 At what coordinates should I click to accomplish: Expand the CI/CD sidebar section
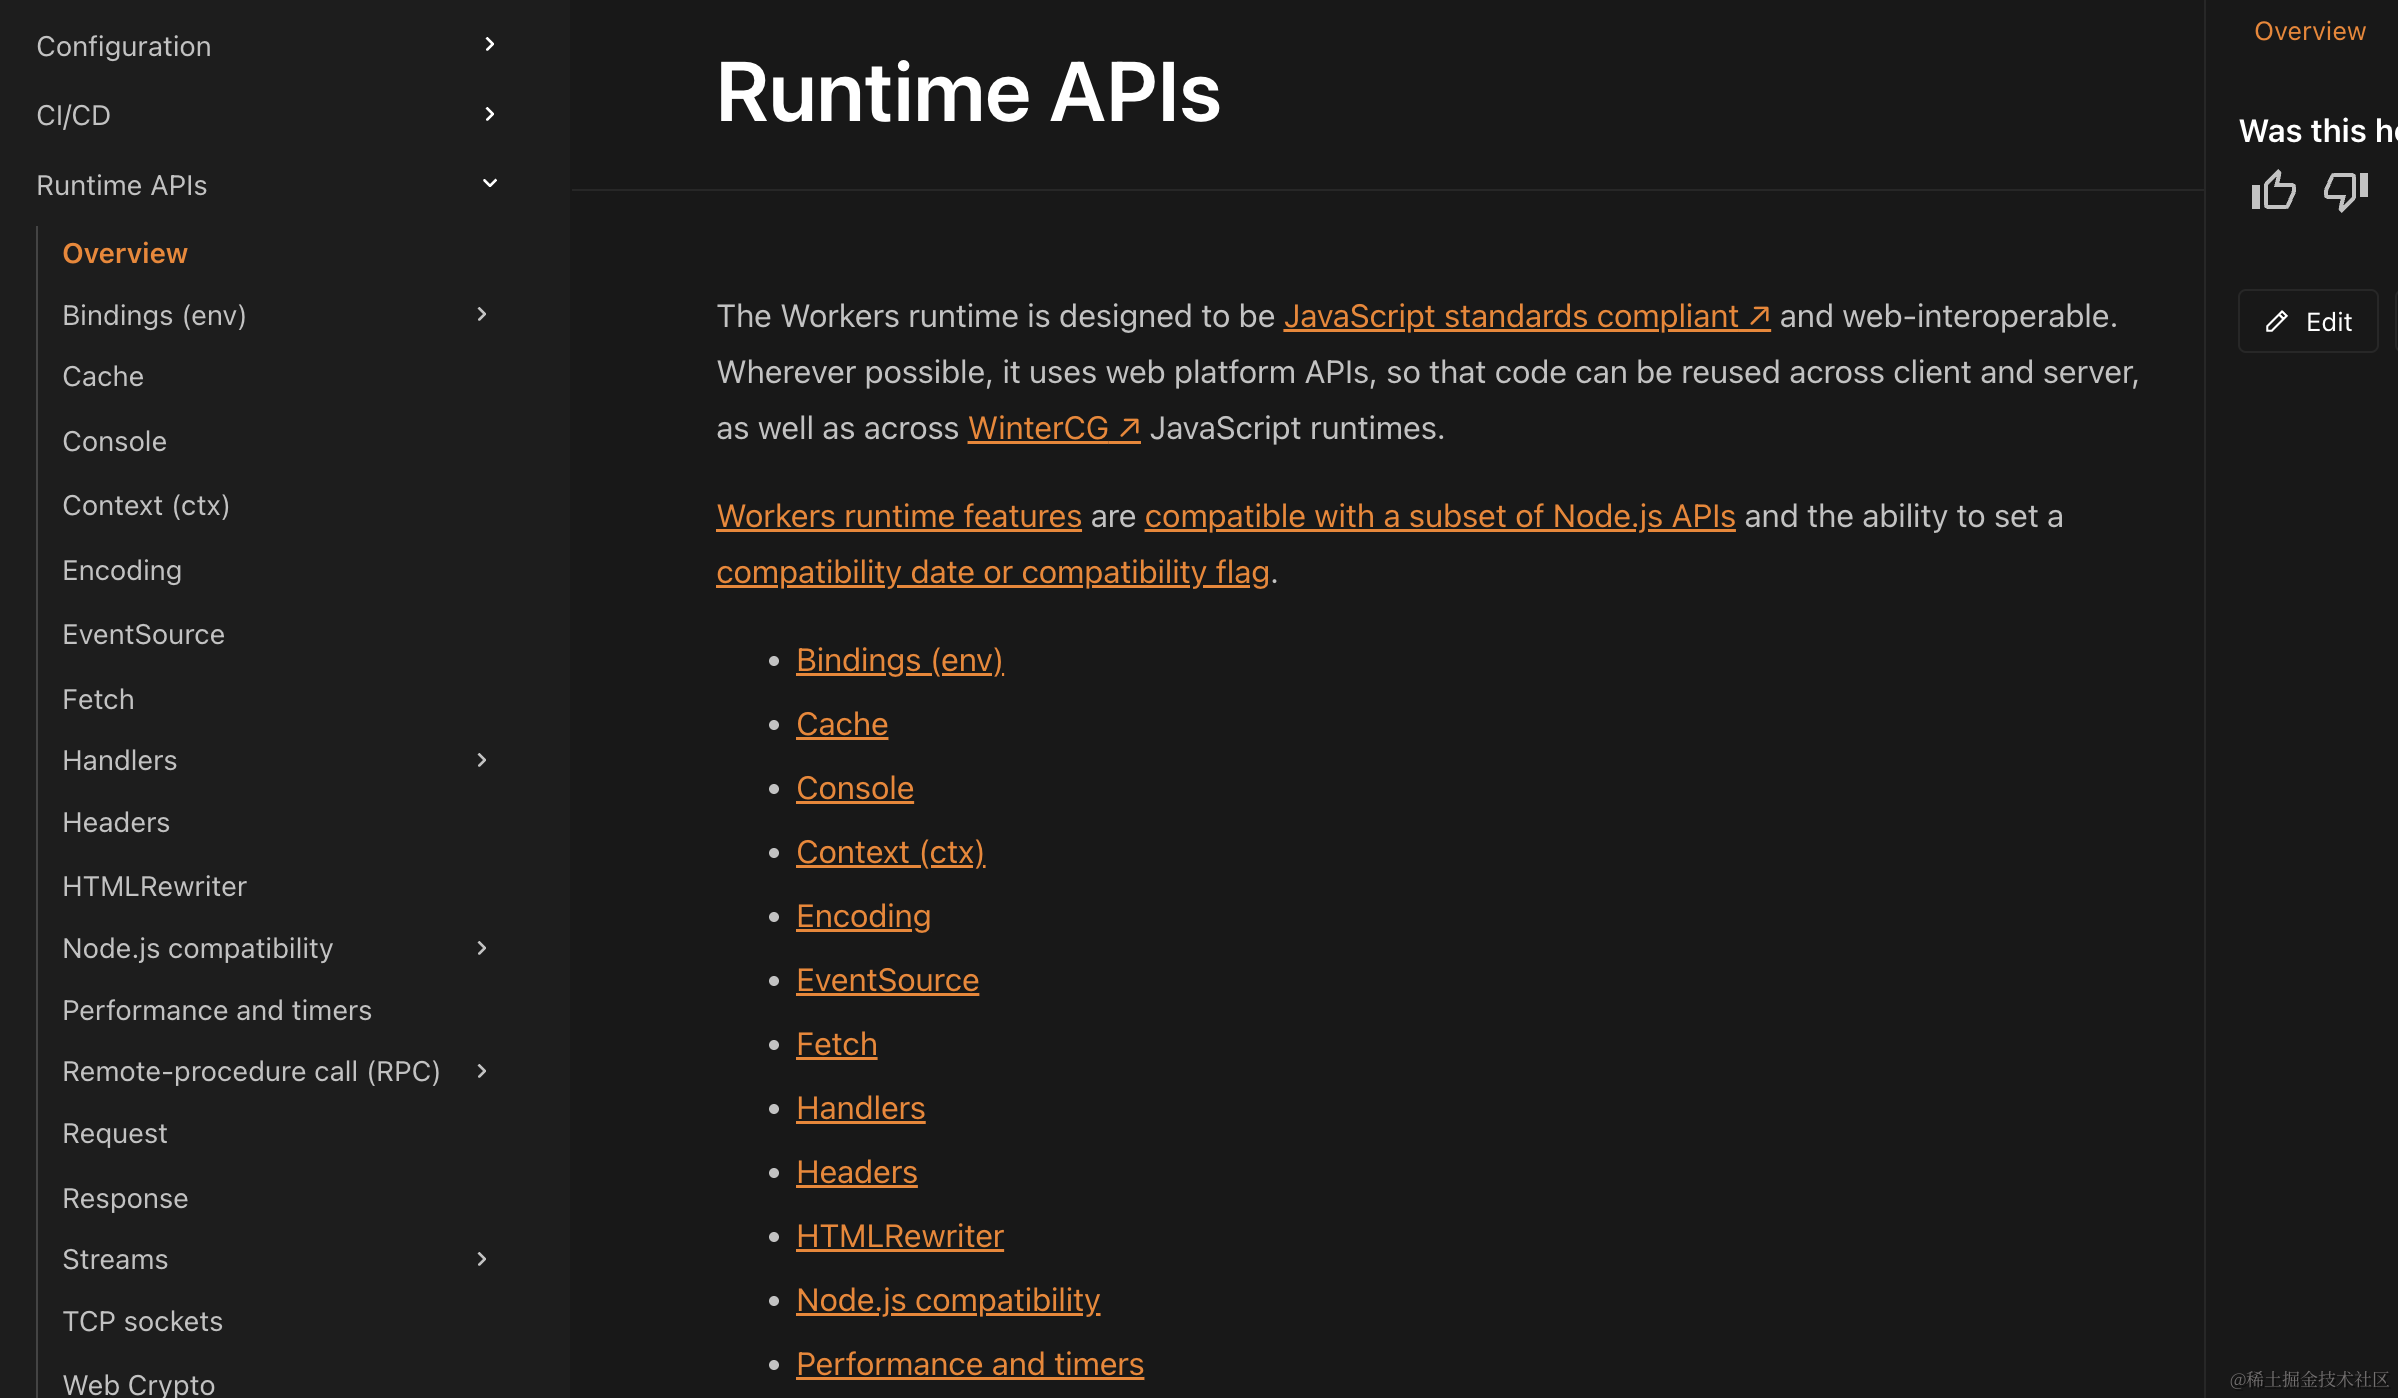coord(489,114)
